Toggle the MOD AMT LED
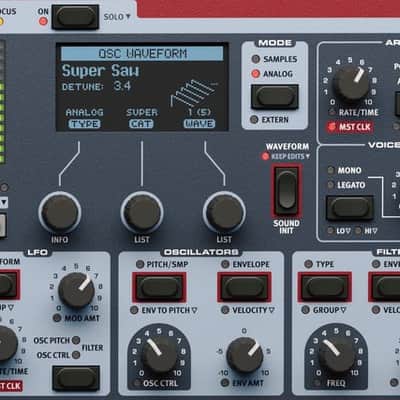Viewport: 400px width, 400px height. coord(57,318)
